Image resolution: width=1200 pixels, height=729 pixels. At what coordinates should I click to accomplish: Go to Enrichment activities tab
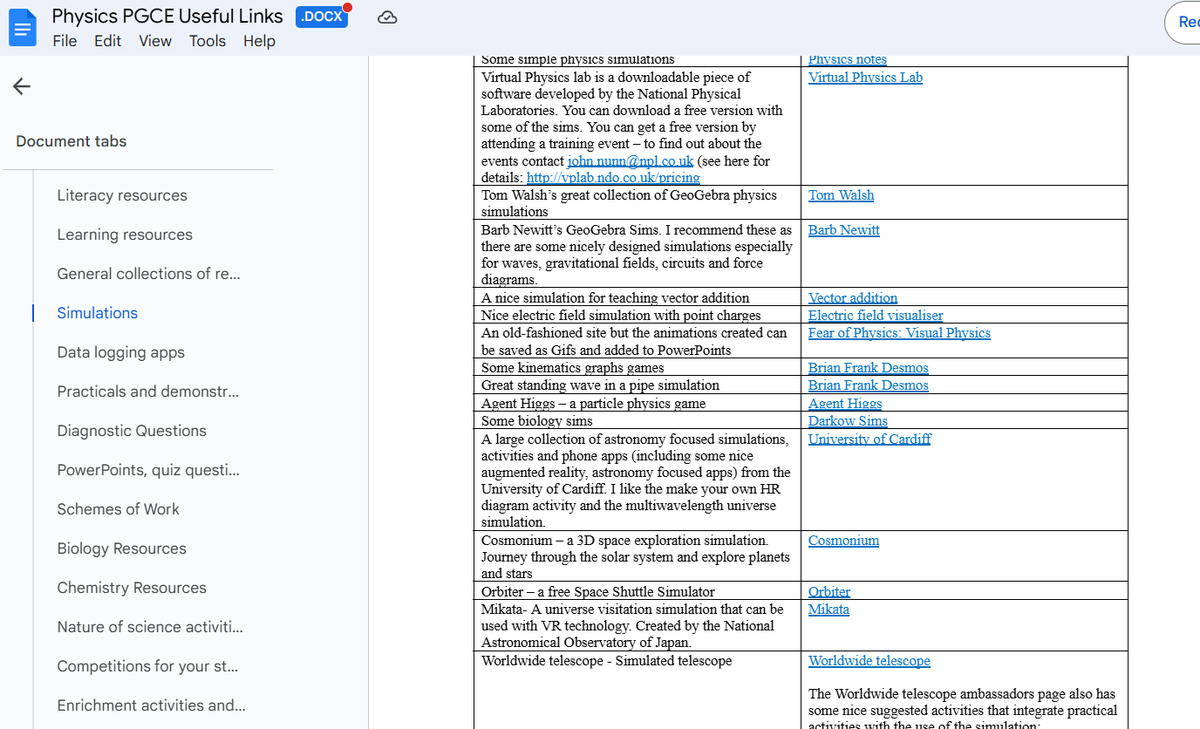click(x=151, y=705)
